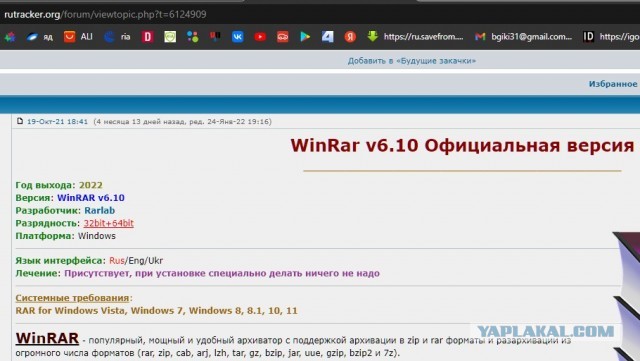Viewport: 640px width, 361px height.
Task: Click the rutracker.org address bar
Action: pos(105,15)
